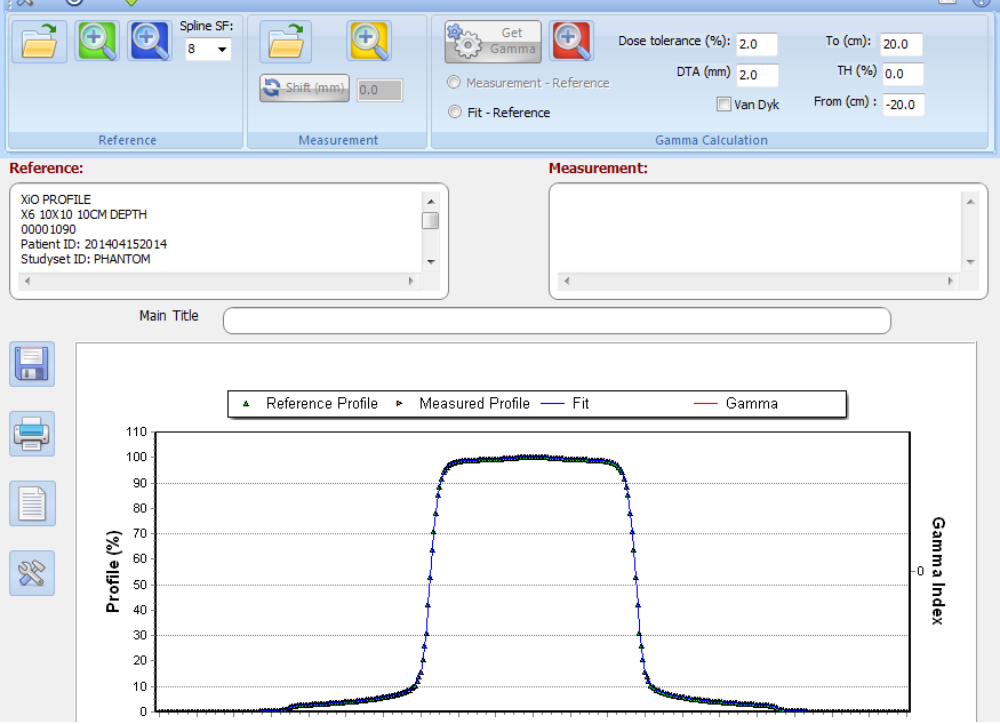Image resolution: width=1000 pixels, height=724 pixels.
Task: Open chart tools with the wrench-hammer icon
Action: click(x=32, y=573)
